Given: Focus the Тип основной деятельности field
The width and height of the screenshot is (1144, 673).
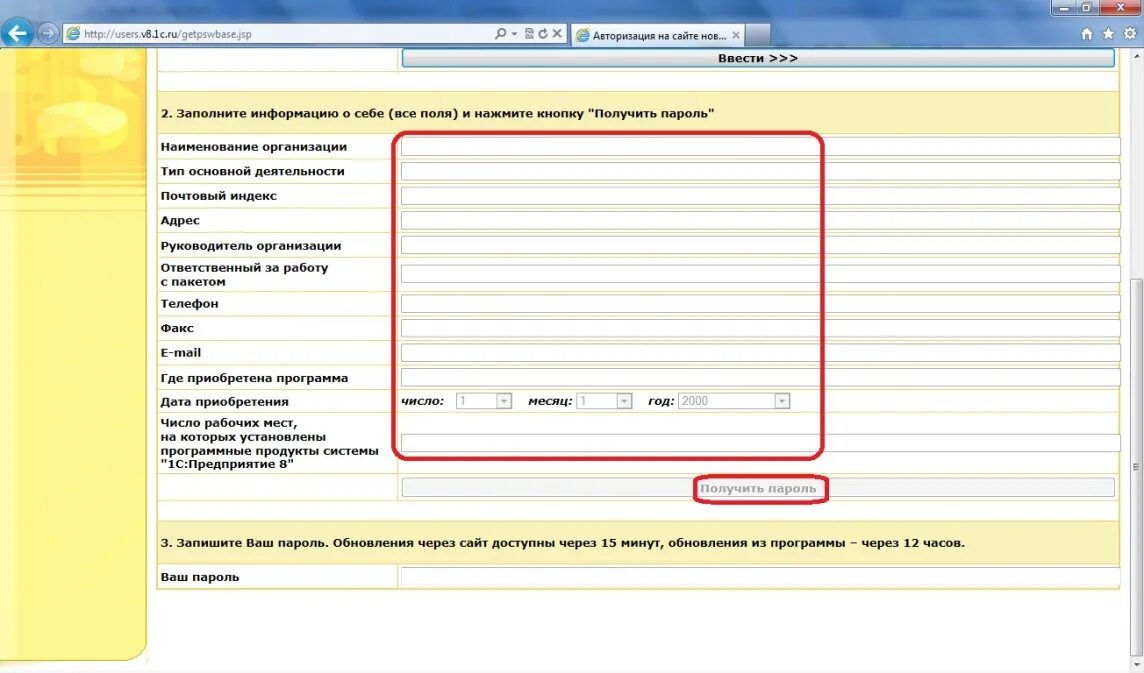Looking at the screenshot, I should [760, 172].
